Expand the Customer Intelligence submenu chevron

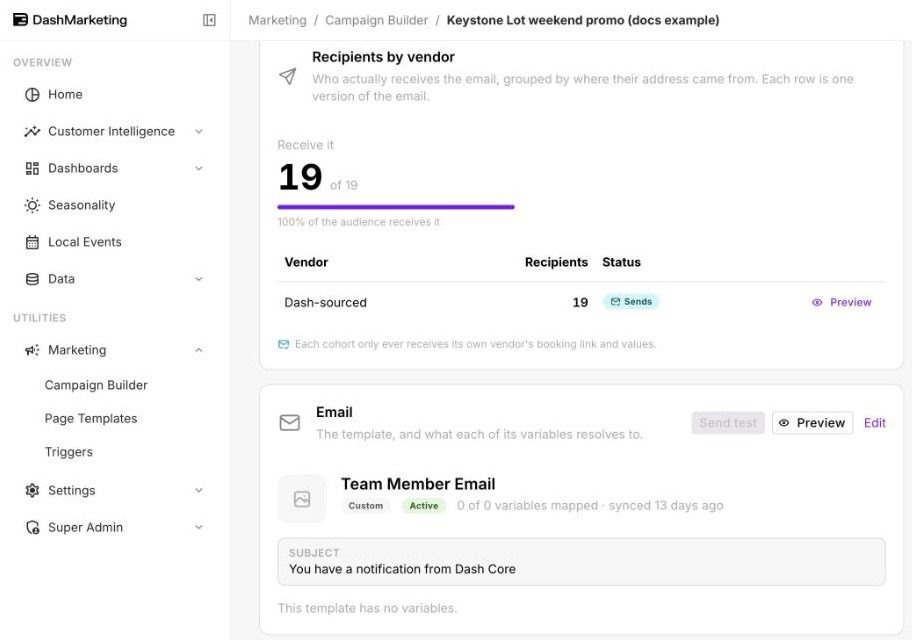coord(199,131)
